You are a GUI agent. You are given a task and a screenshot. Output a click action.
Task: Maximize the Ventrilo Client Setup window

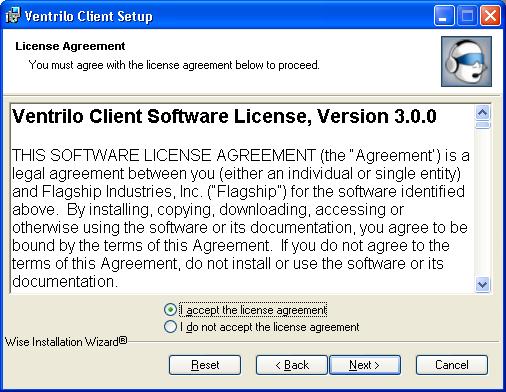467,15
